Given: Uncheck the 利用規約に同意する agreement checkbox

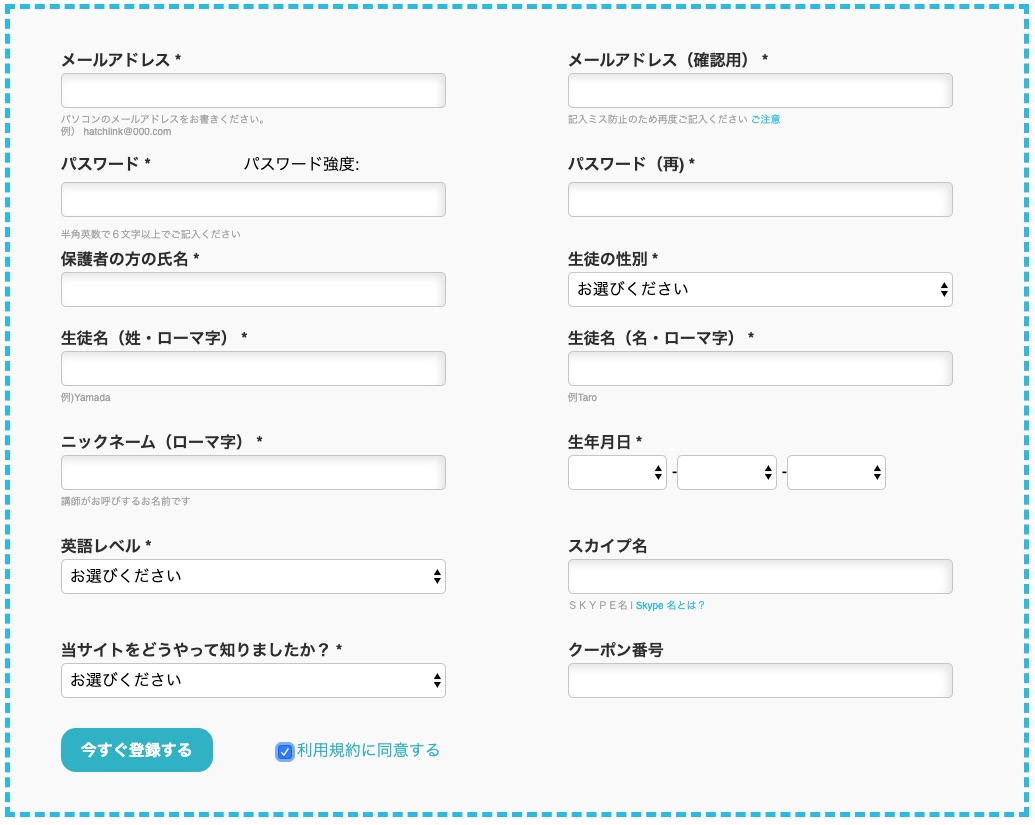Looking at the screenshot, I should point(285,751).
